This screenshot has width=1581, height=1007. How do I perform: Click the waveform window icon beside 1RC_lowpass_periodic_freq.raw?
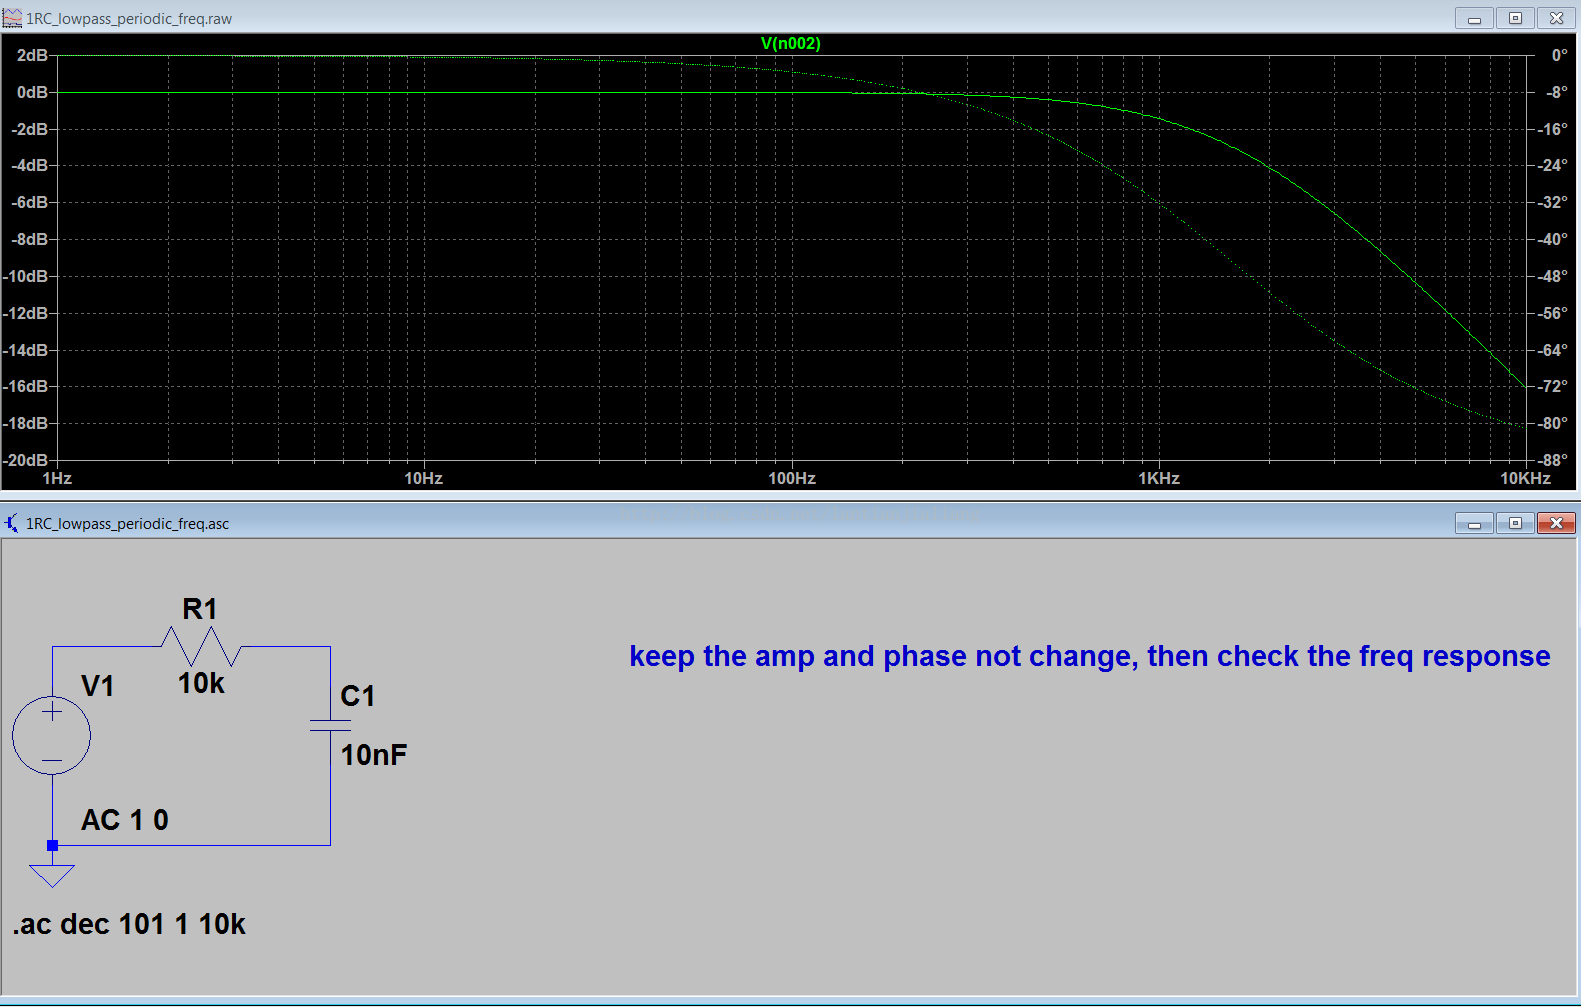point(12,18)
